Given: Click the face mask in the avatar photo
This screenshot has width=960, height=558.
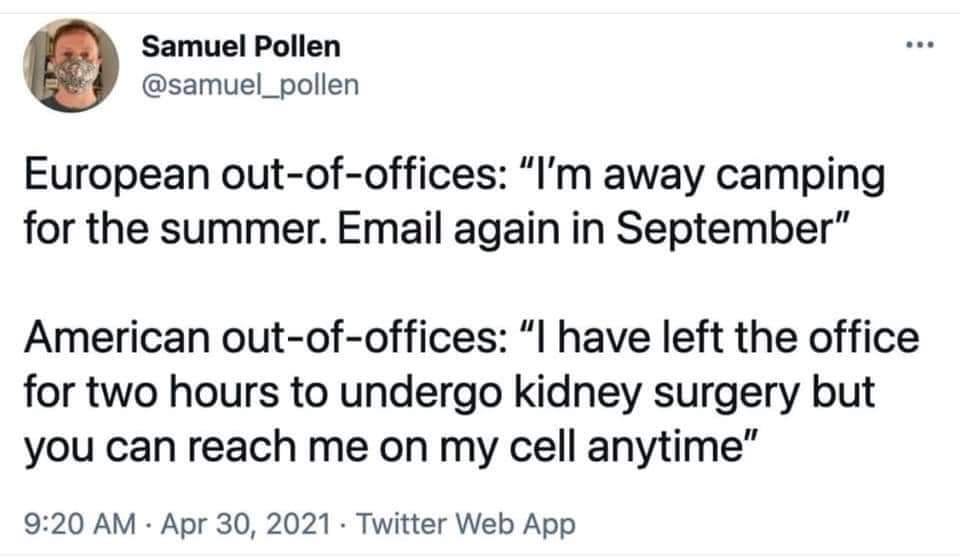Looking at the screenshot, I should 72,76.
